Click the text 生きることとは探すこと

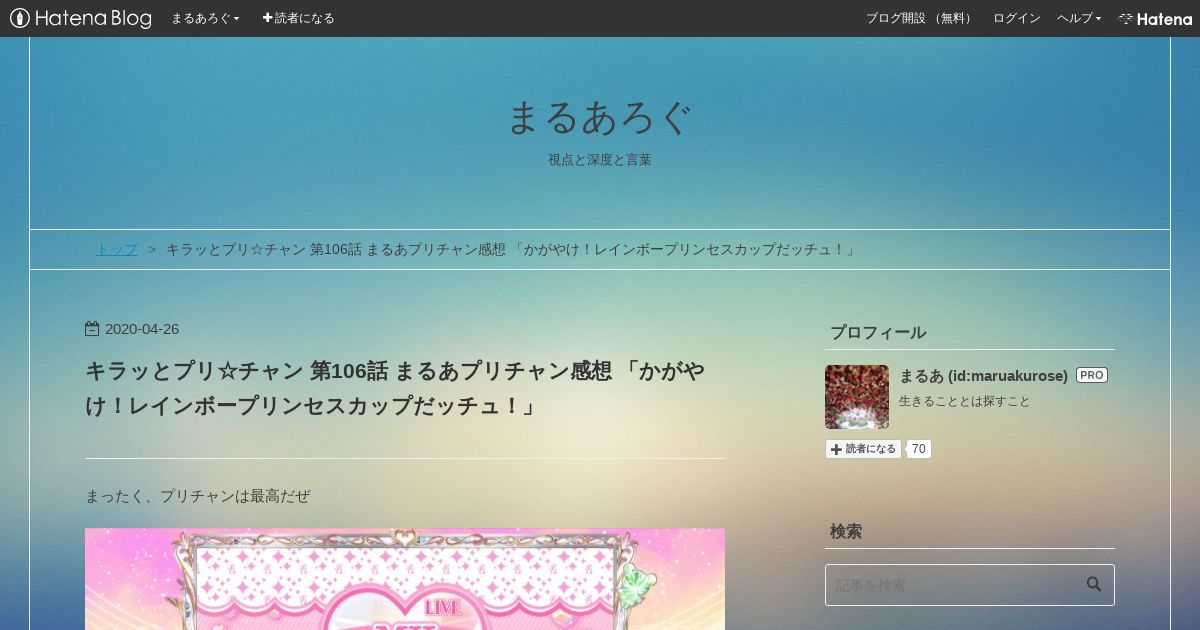point(964,401)
